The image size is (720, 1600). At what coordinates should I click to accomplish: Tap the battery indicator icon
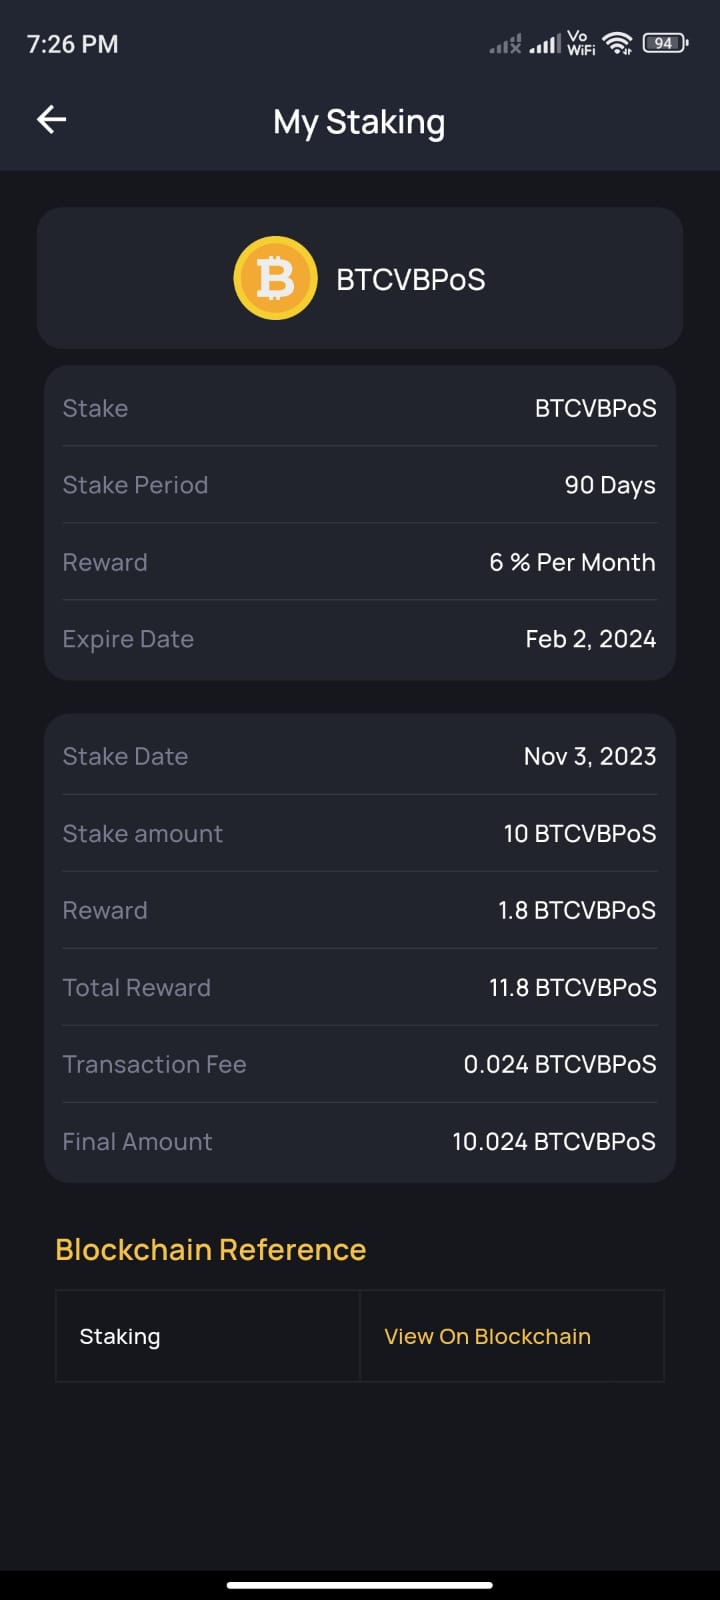tap(664, 43)
